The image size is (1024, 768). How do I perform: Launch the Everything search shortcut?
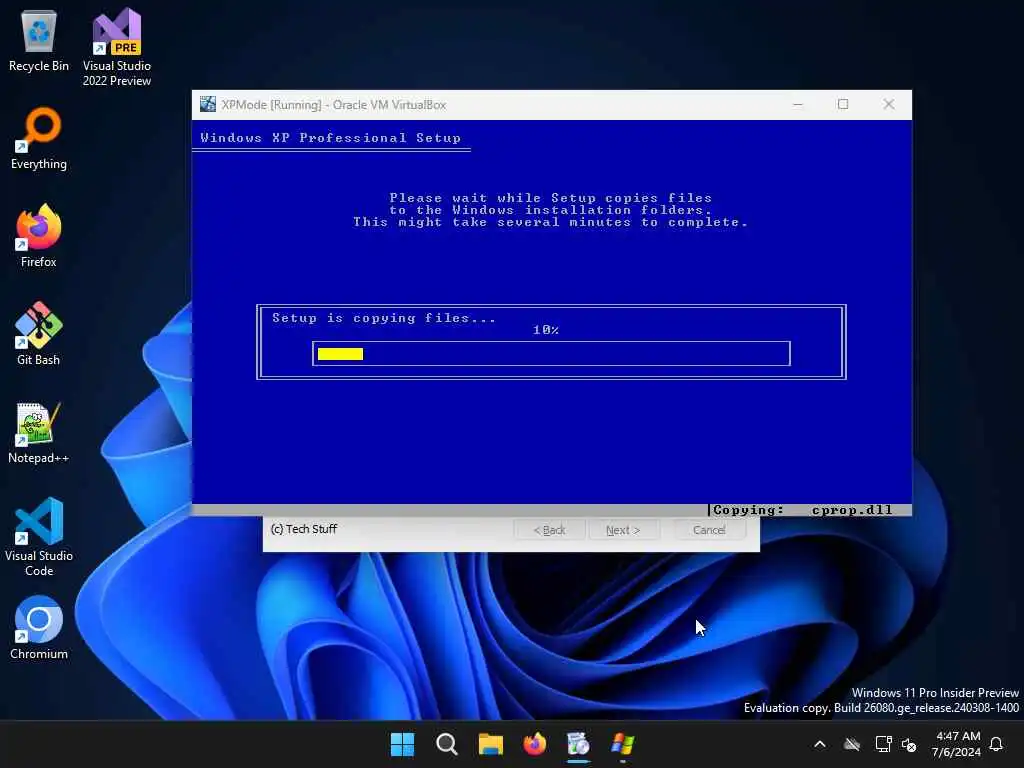[39, 138]
